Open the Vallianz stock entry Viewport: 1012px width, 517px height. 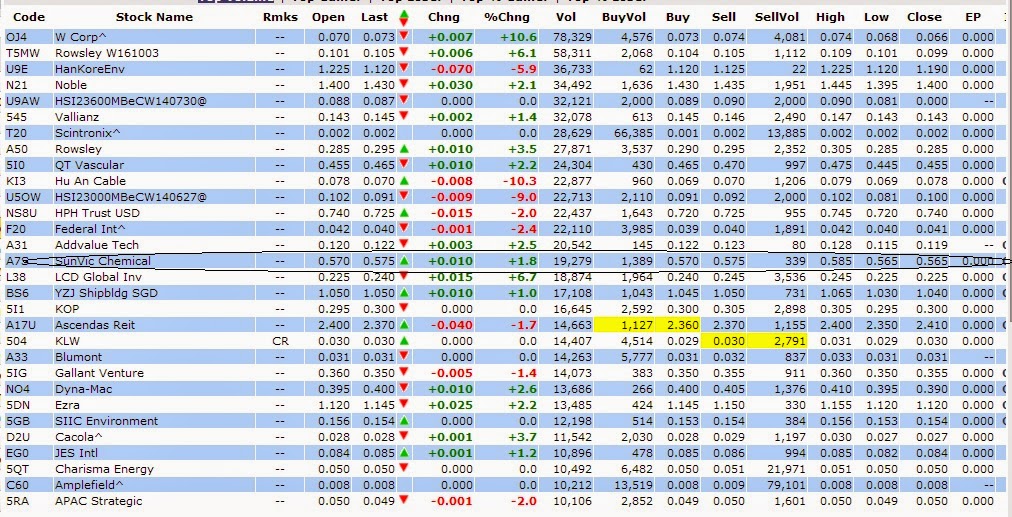pyautogui.click(x=78, y=117)
